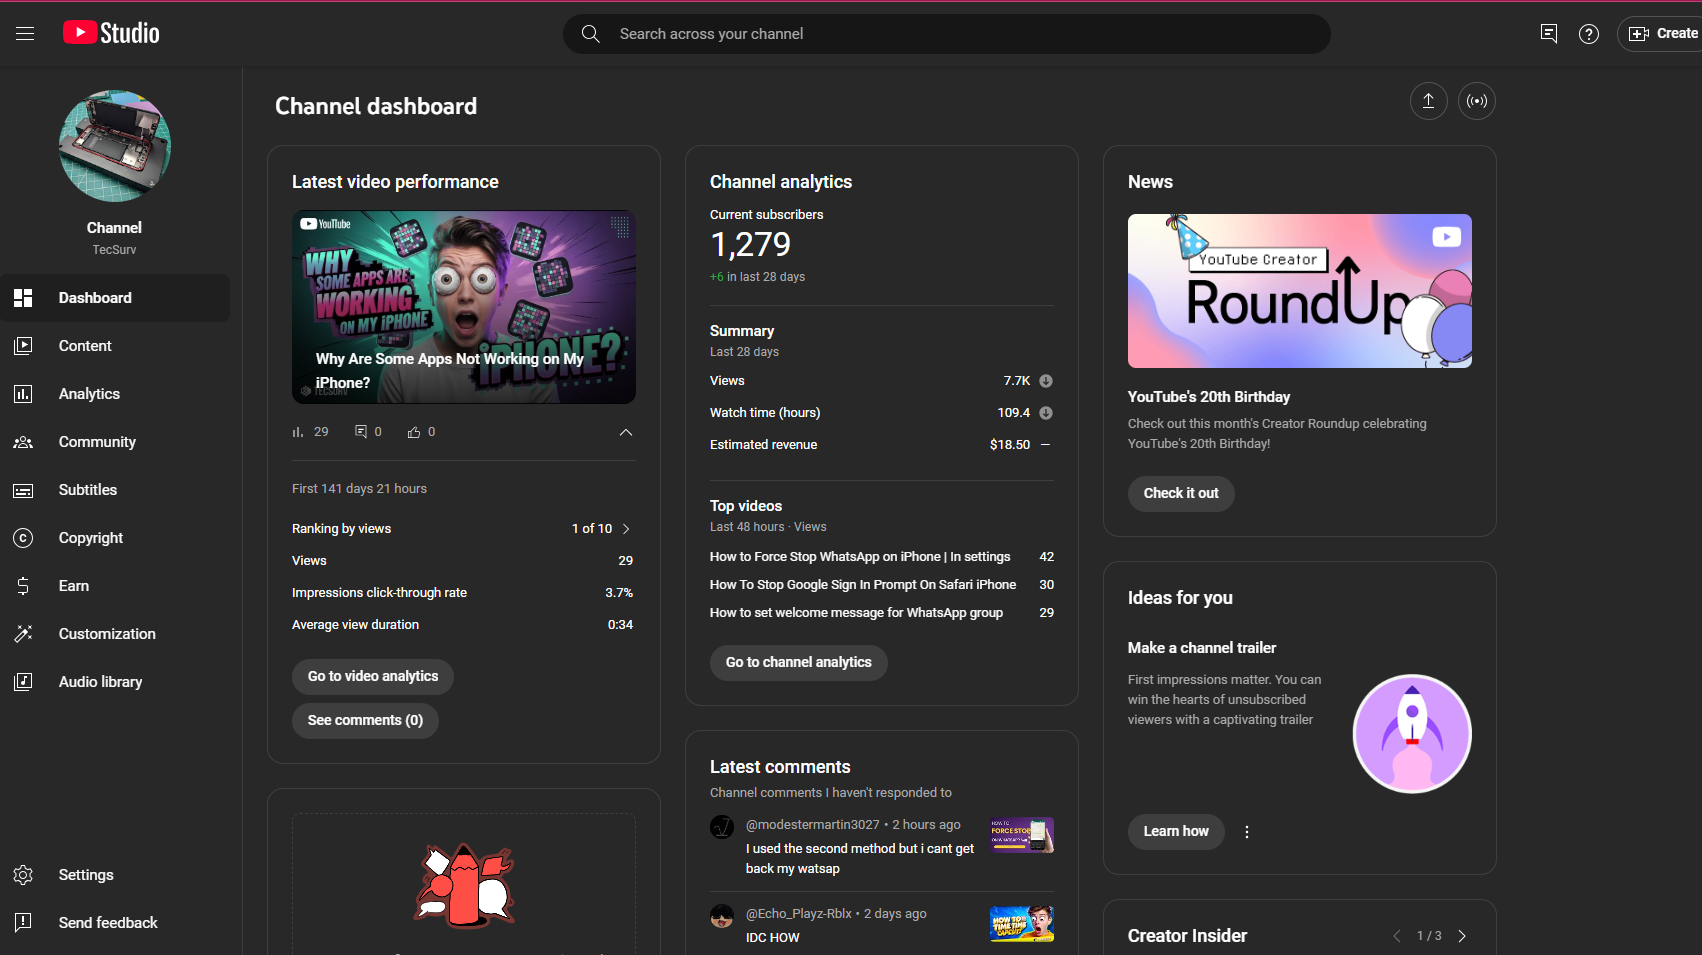Open the YouTube Creator RoundUp news image
The width and height of the screenshot is (1702, 955).
click(1300, 291)
